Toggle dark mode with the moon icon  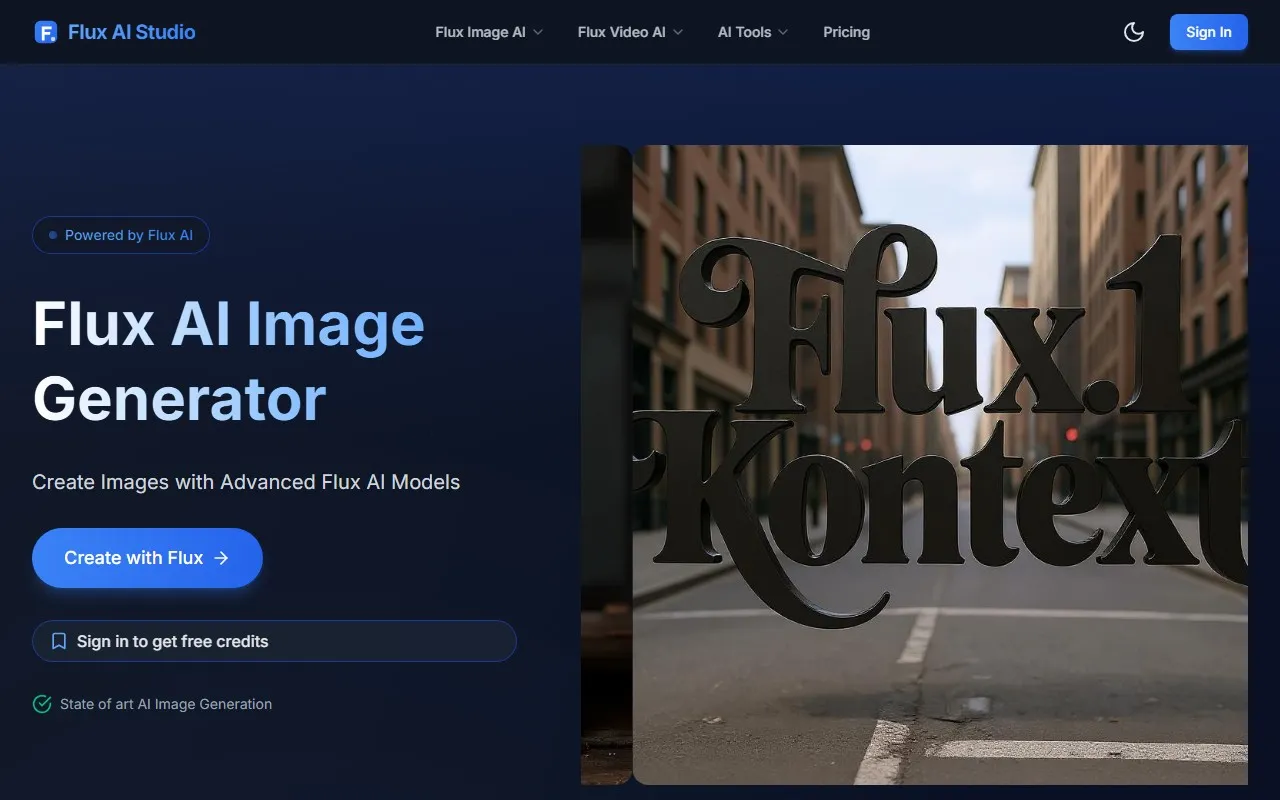[1134, 31]
